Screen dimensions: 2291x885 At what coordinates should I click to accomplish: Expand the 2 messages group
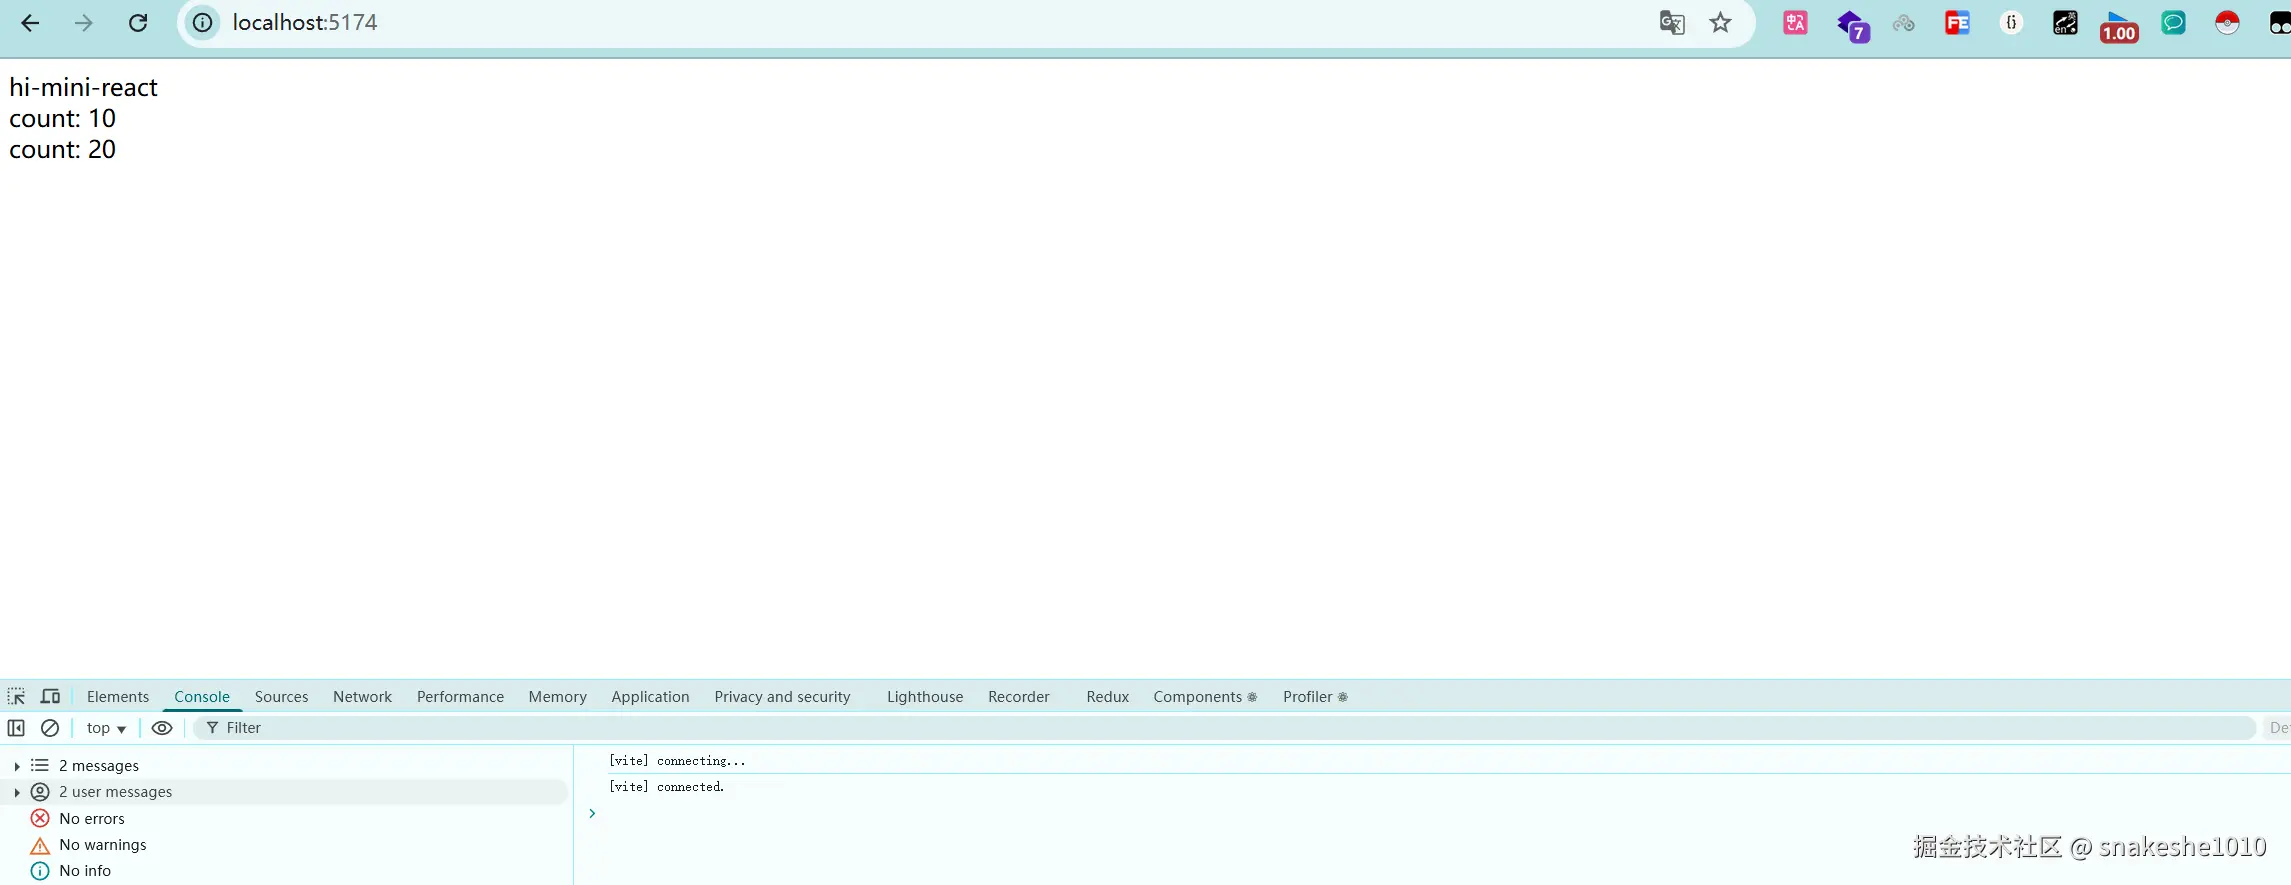17,766
